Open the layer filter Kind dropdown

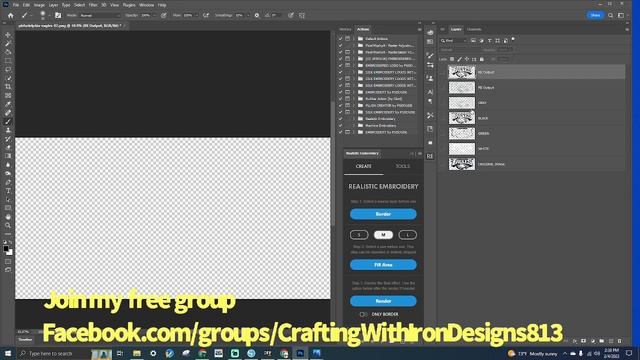tap(453, 40)
